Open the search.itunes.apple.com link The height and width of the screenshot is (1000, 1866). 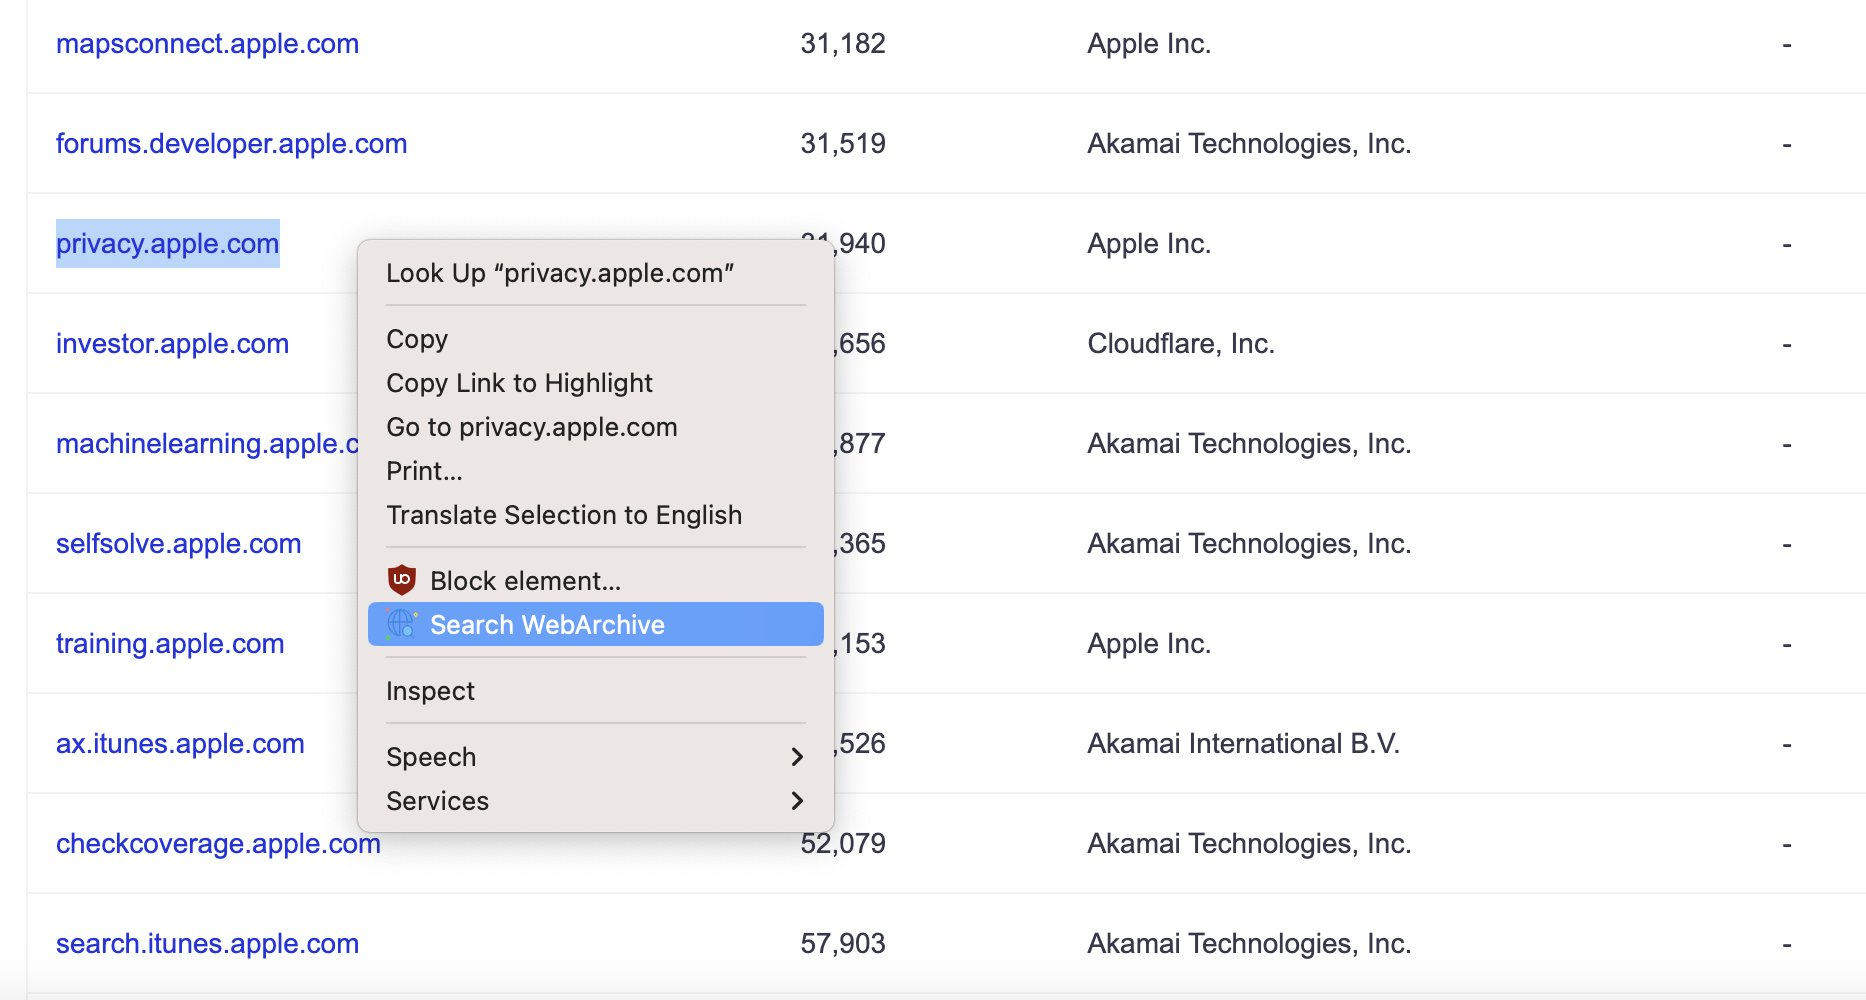[x=207, y=944]
